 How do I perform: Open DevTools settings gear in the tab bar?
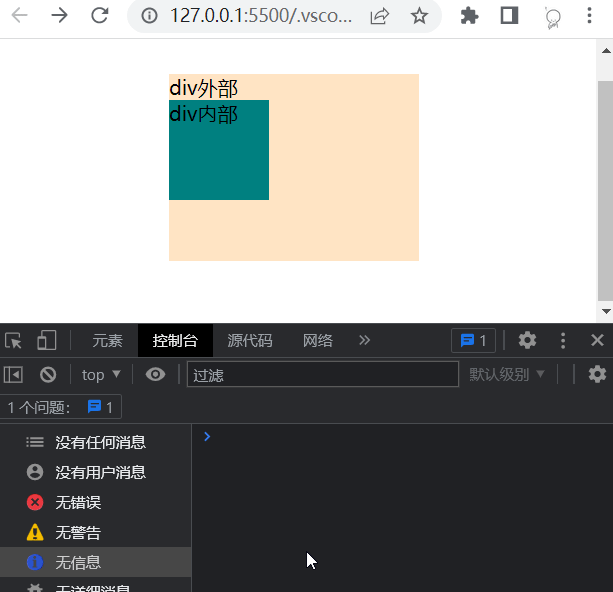click(527, 340)
